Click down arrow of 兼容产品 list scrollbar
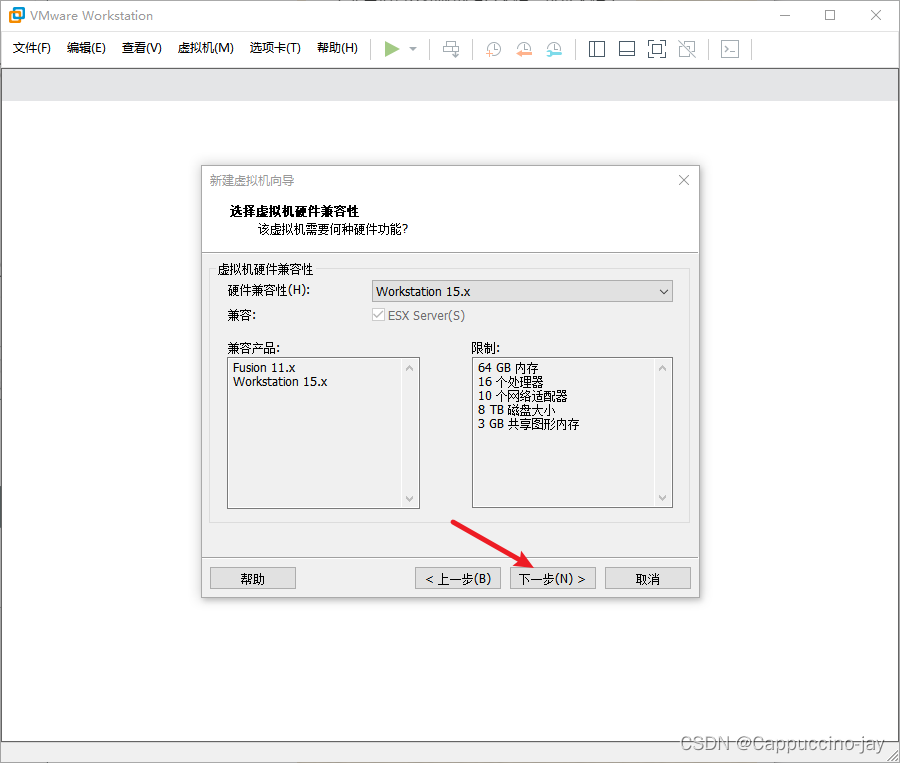The width and height of the screenshot is (900, 763). 409,498
